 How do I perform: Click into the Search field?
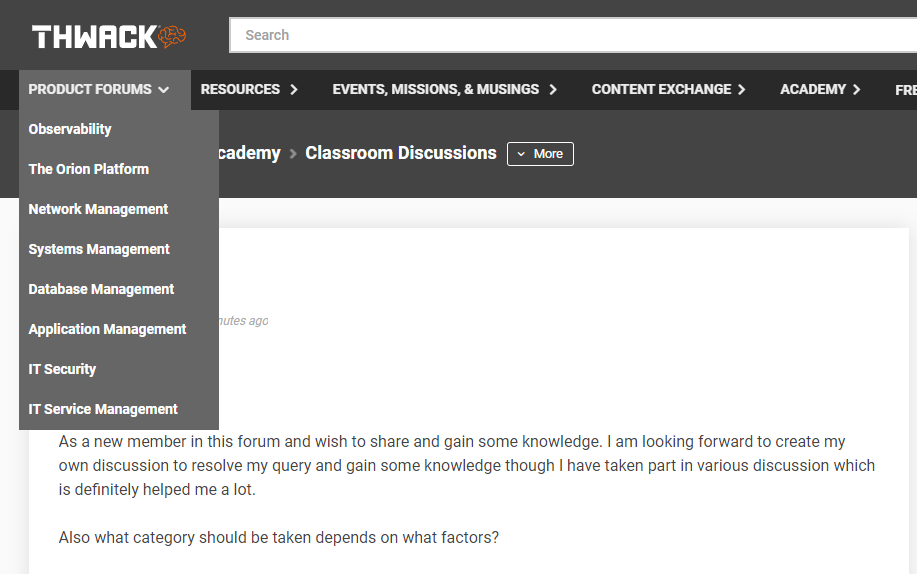pyautogui.click(x=573, y=35)
